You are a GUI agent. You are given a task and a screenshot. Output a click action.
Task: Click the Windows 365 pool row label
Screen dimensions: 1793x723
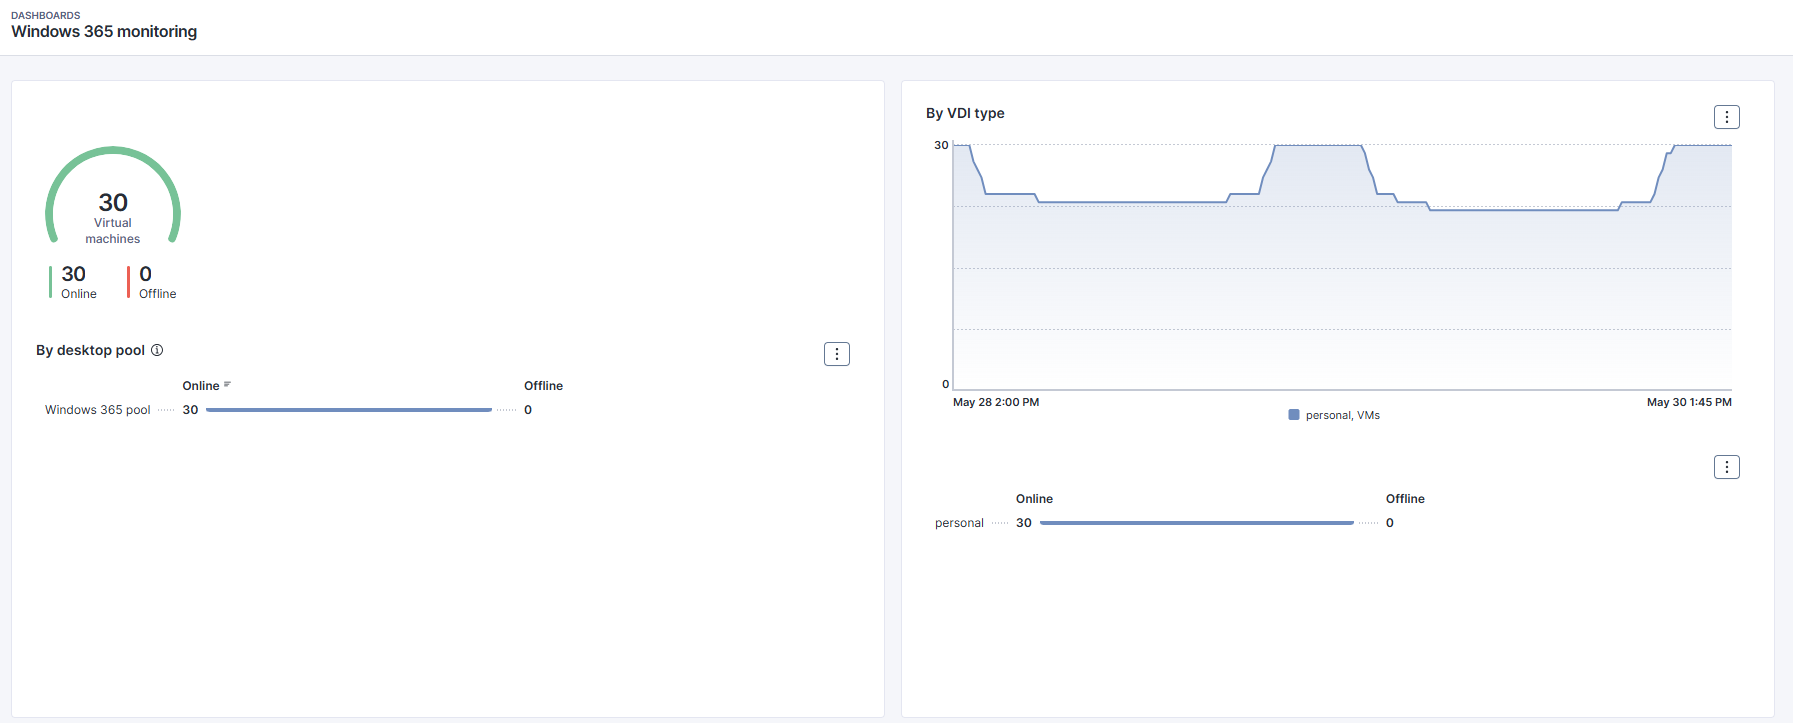97,410
